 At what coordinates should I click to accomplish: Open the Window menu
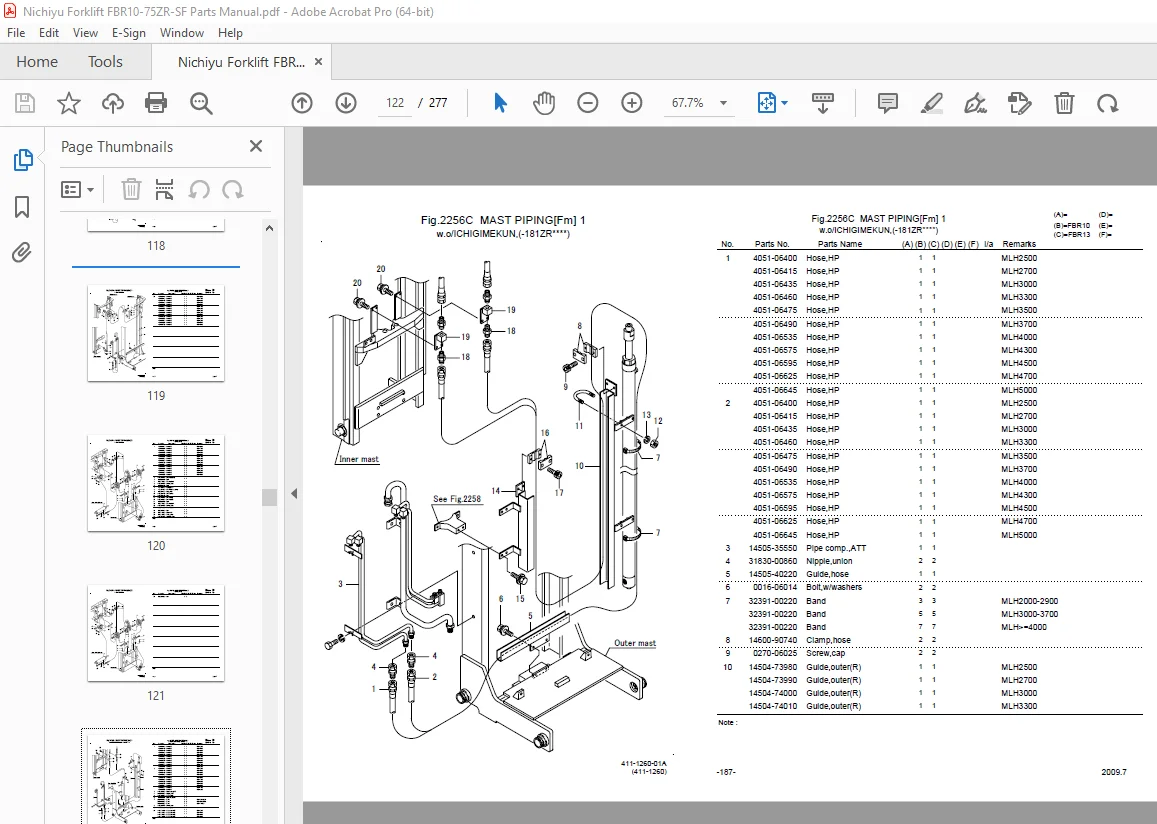pos(182,32)
